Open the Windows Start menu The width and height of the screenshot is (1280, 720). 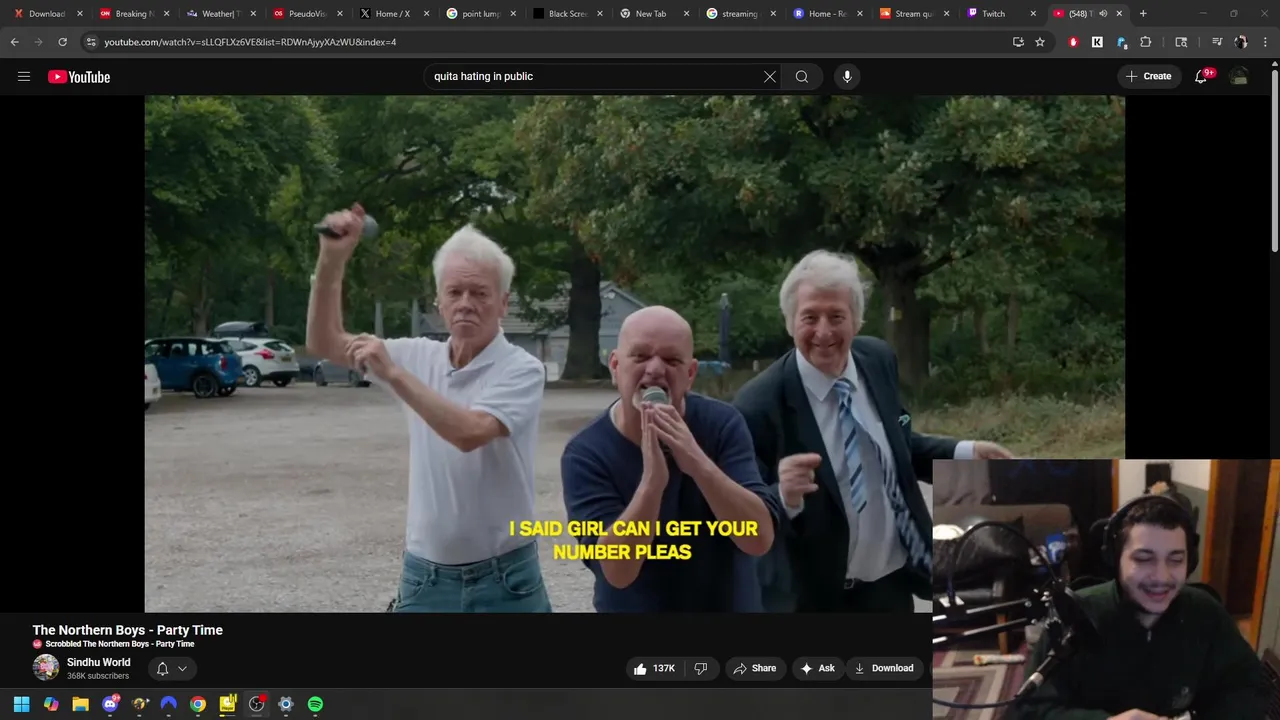21,704
